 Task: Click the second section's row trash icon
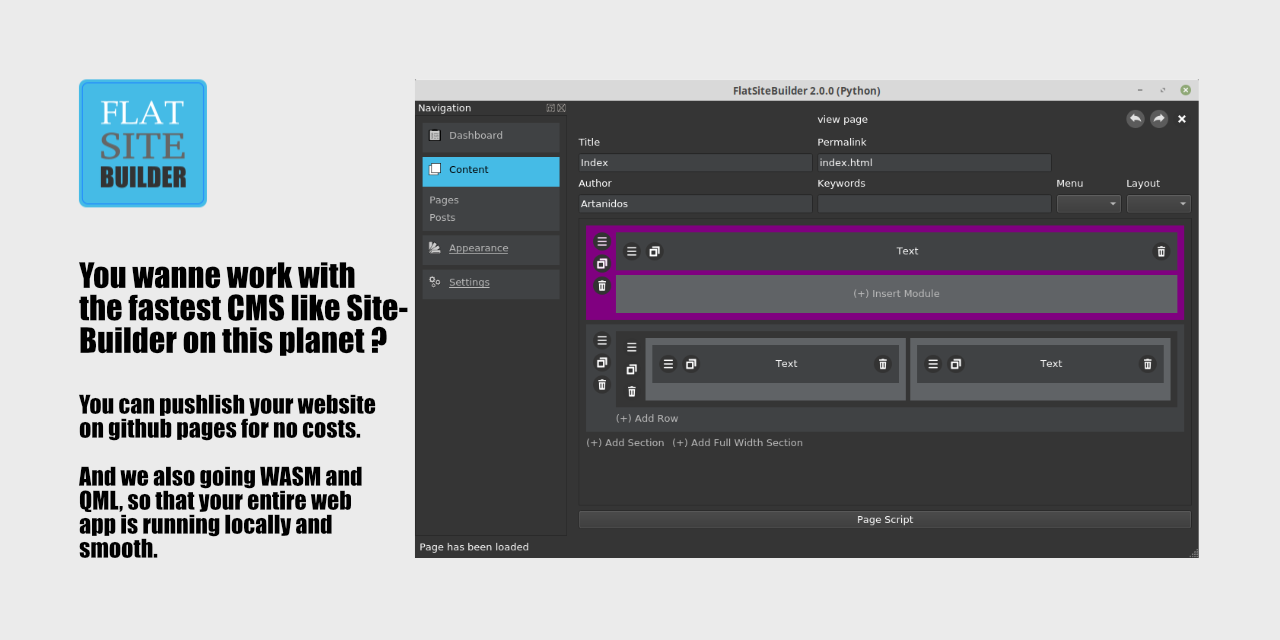tap(632, 391)
